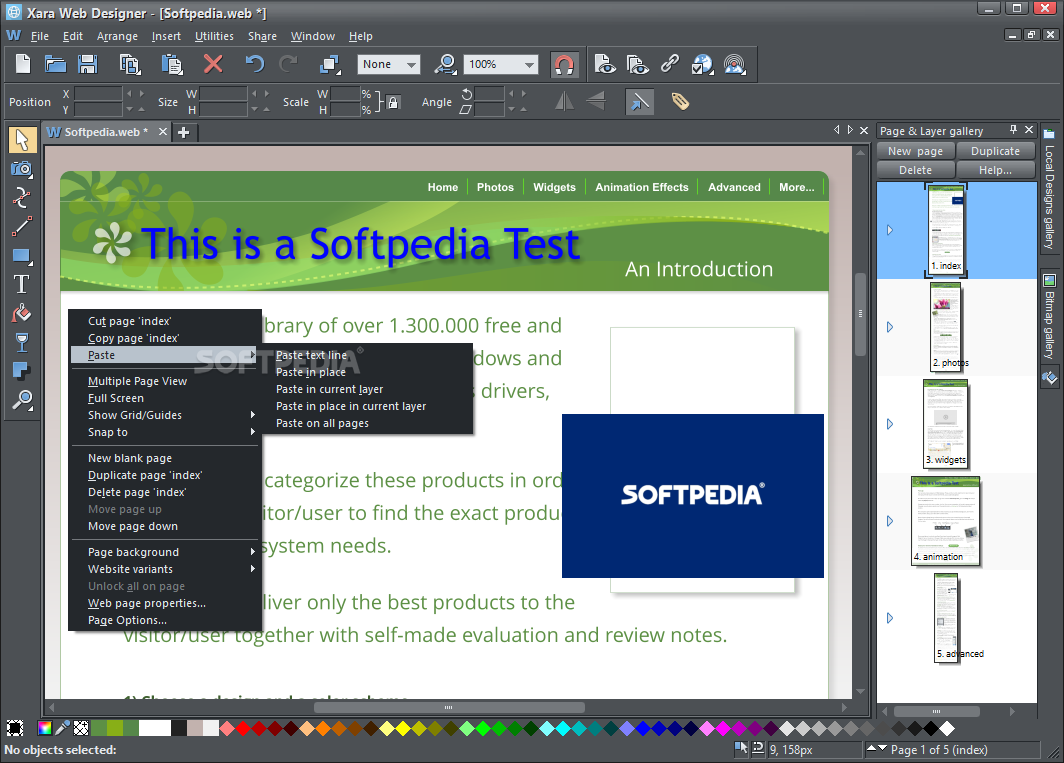Open the Utilities menu
Viewport: 1064px width, 763px height.
click(214, 36)
